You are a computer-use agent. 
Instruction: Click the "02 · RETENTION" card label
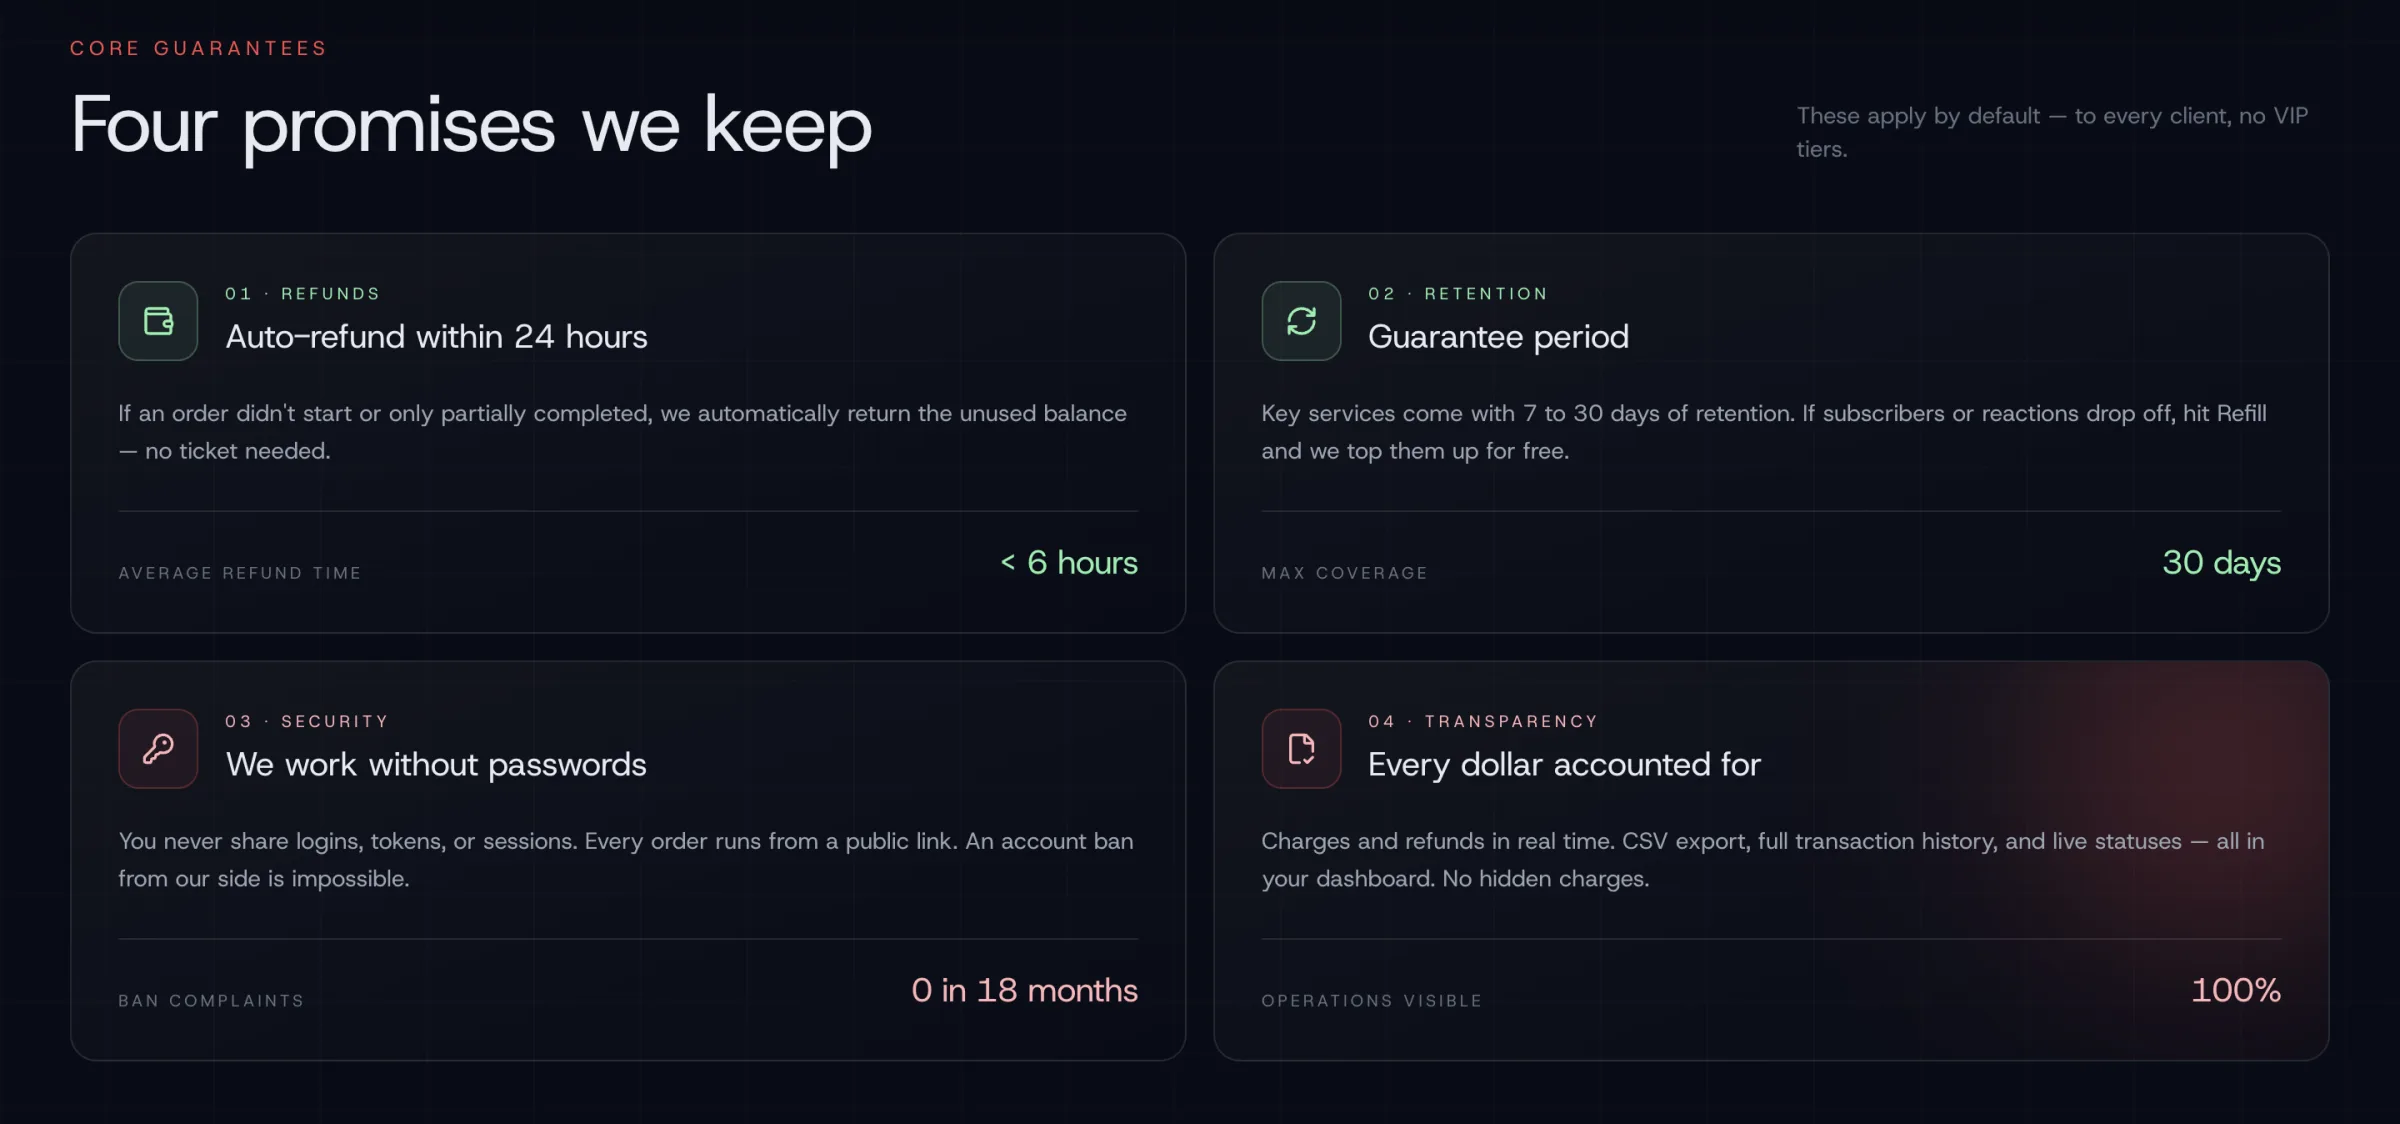1458,294
